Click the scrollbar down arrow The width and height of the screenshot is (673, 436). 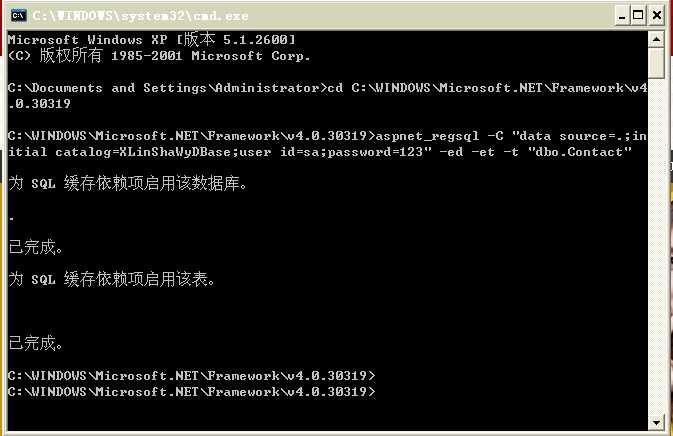656,422
